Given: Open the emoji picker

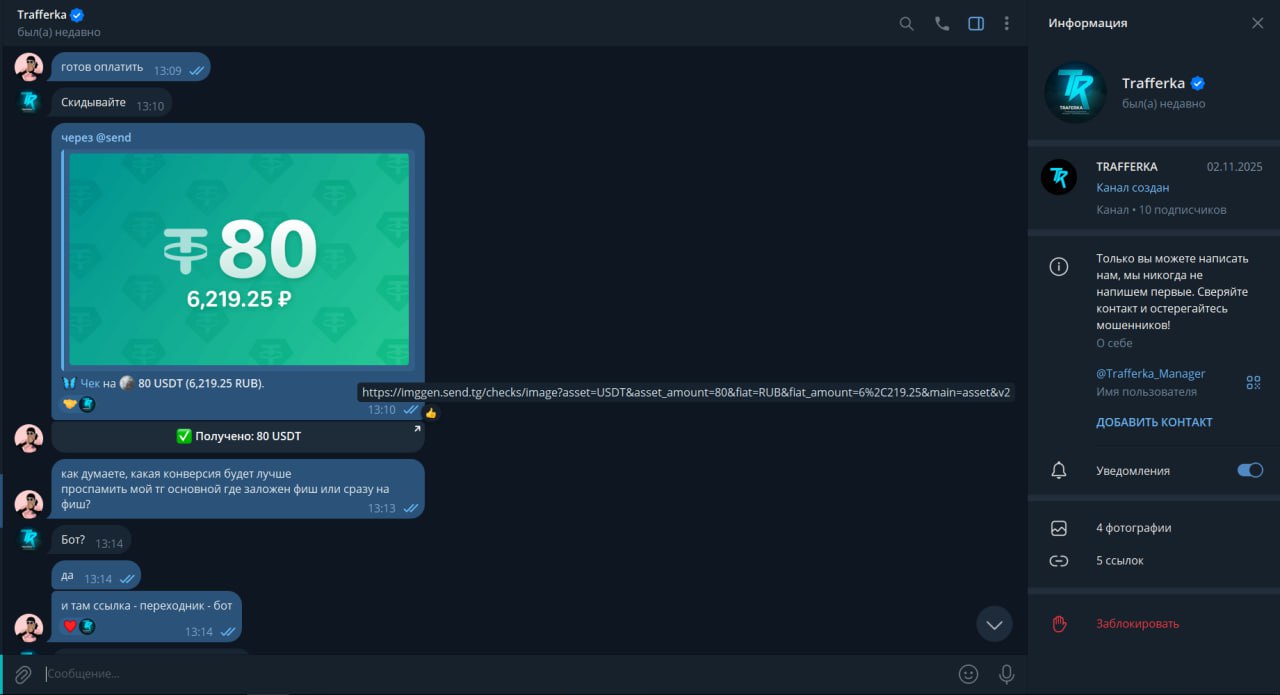Looking at the screenshot, I should 968,674.
